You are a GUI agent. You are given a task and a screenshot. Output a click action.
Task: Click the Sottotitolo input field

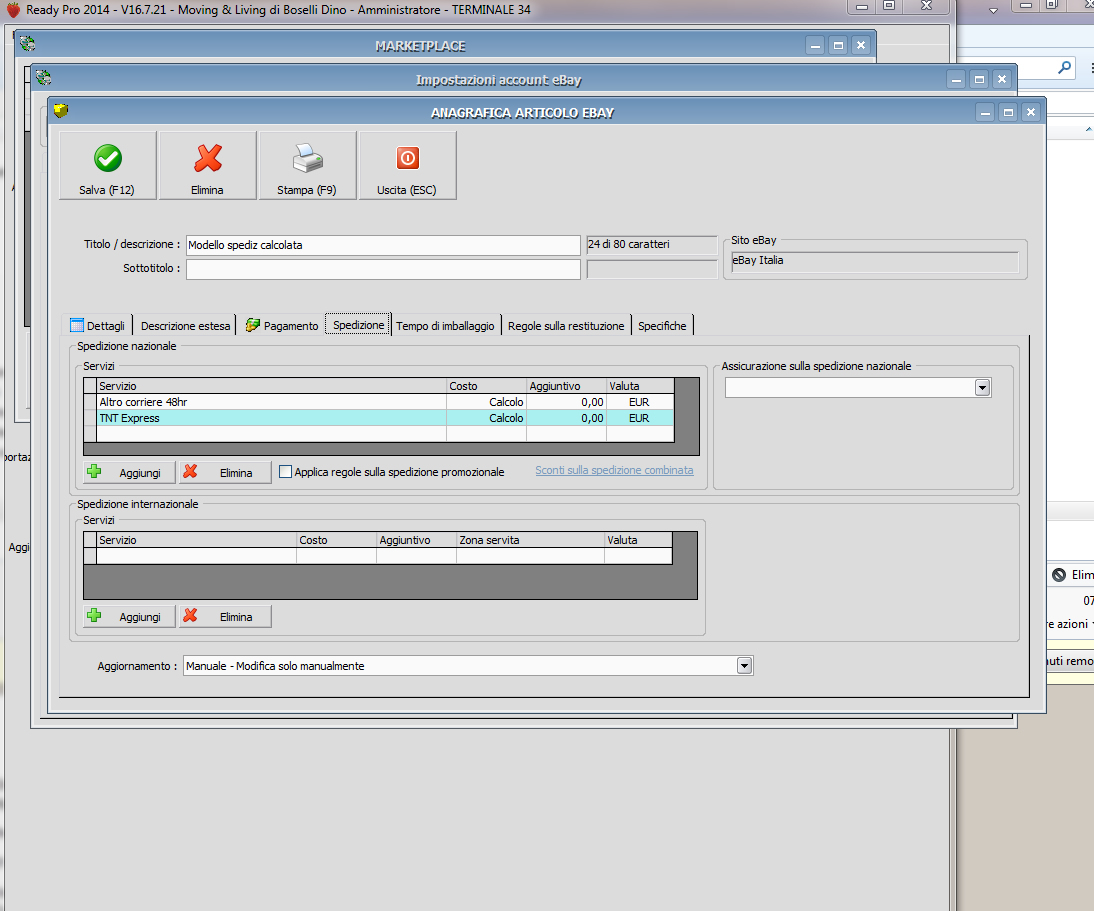383,269
